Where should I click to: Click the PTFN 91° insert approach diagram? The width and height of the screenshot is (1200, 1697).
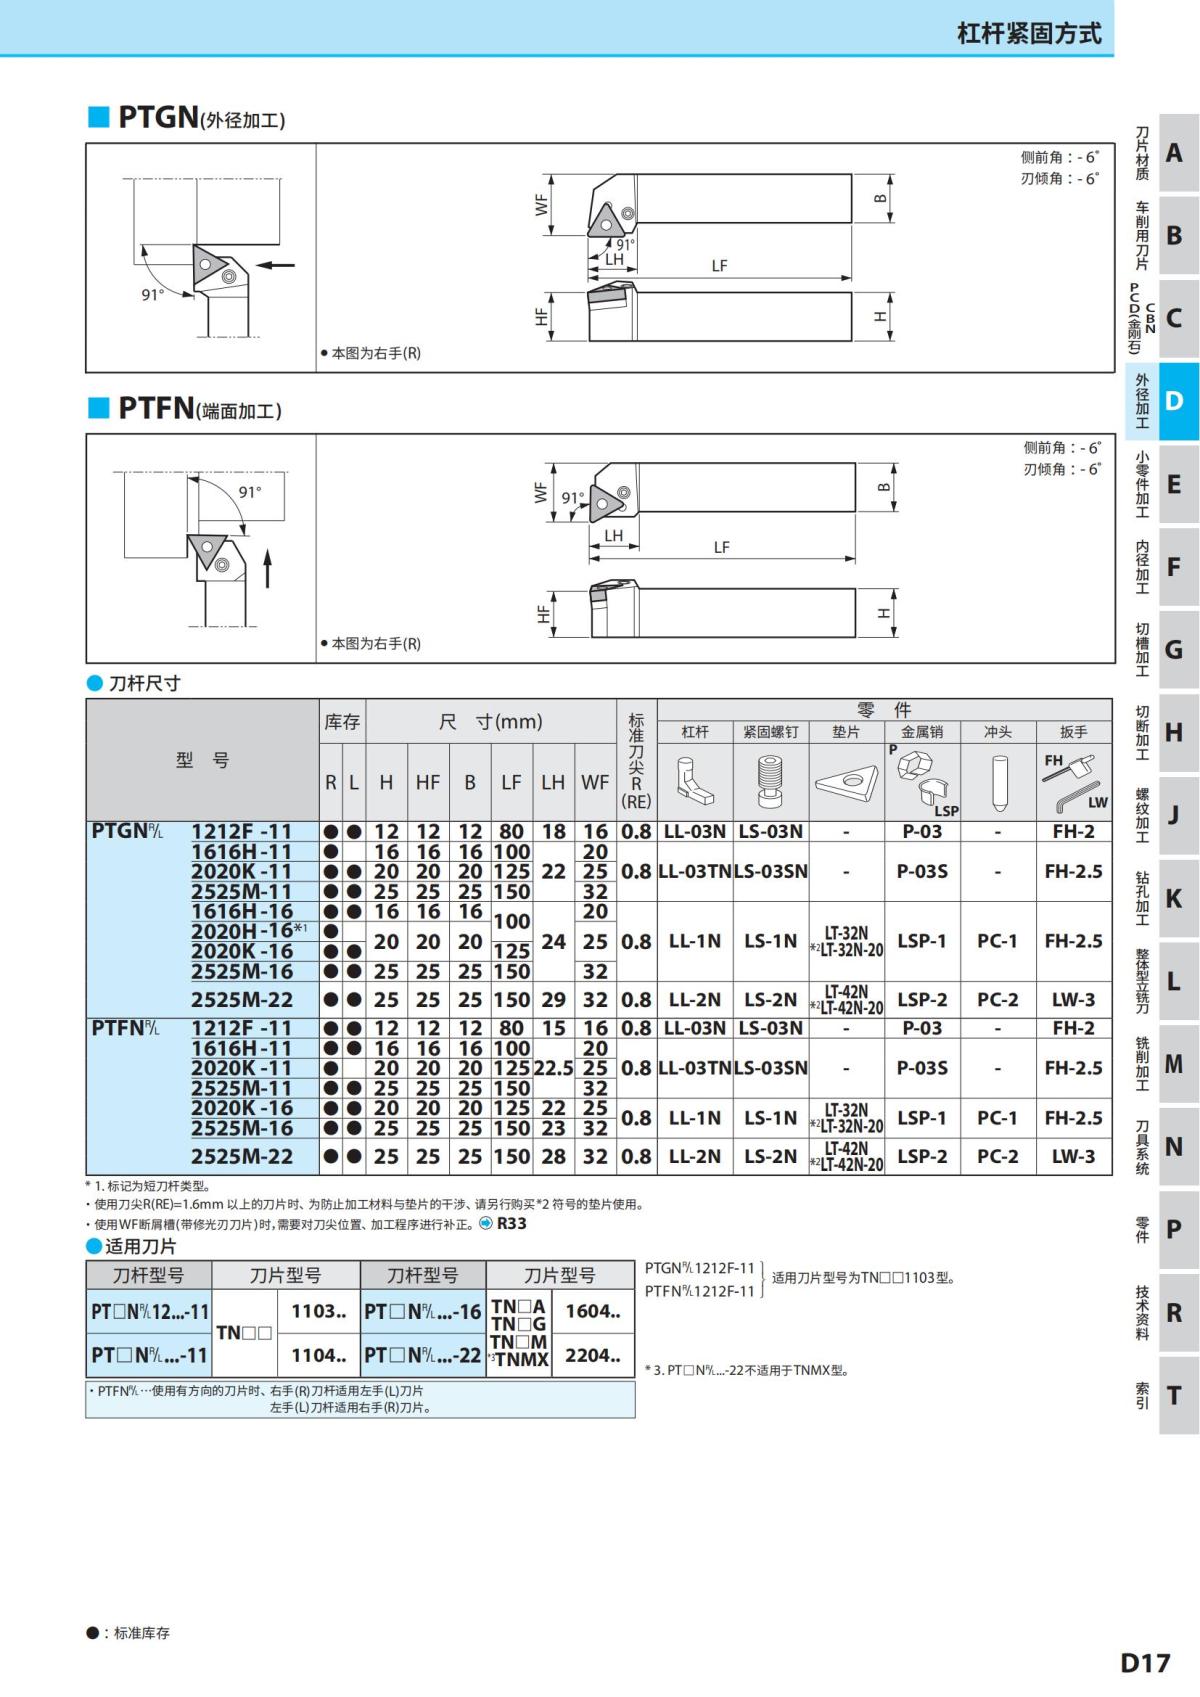pyautogui.click(x=202, y=548)
